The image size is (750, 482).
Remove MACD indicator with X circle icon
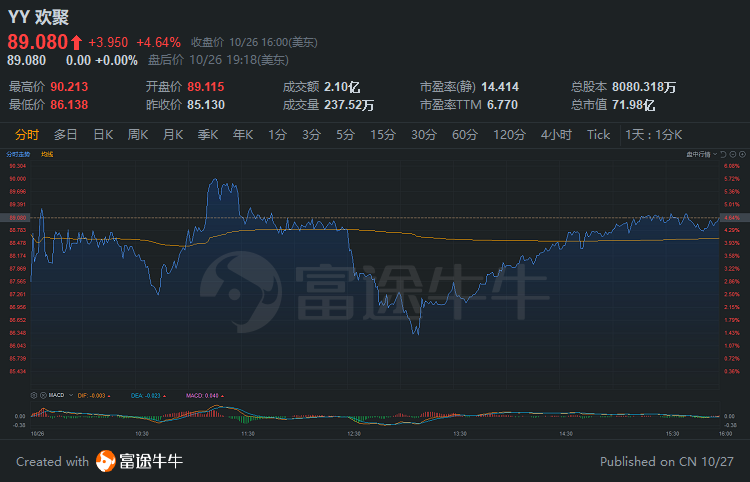[x=43, y=395]
